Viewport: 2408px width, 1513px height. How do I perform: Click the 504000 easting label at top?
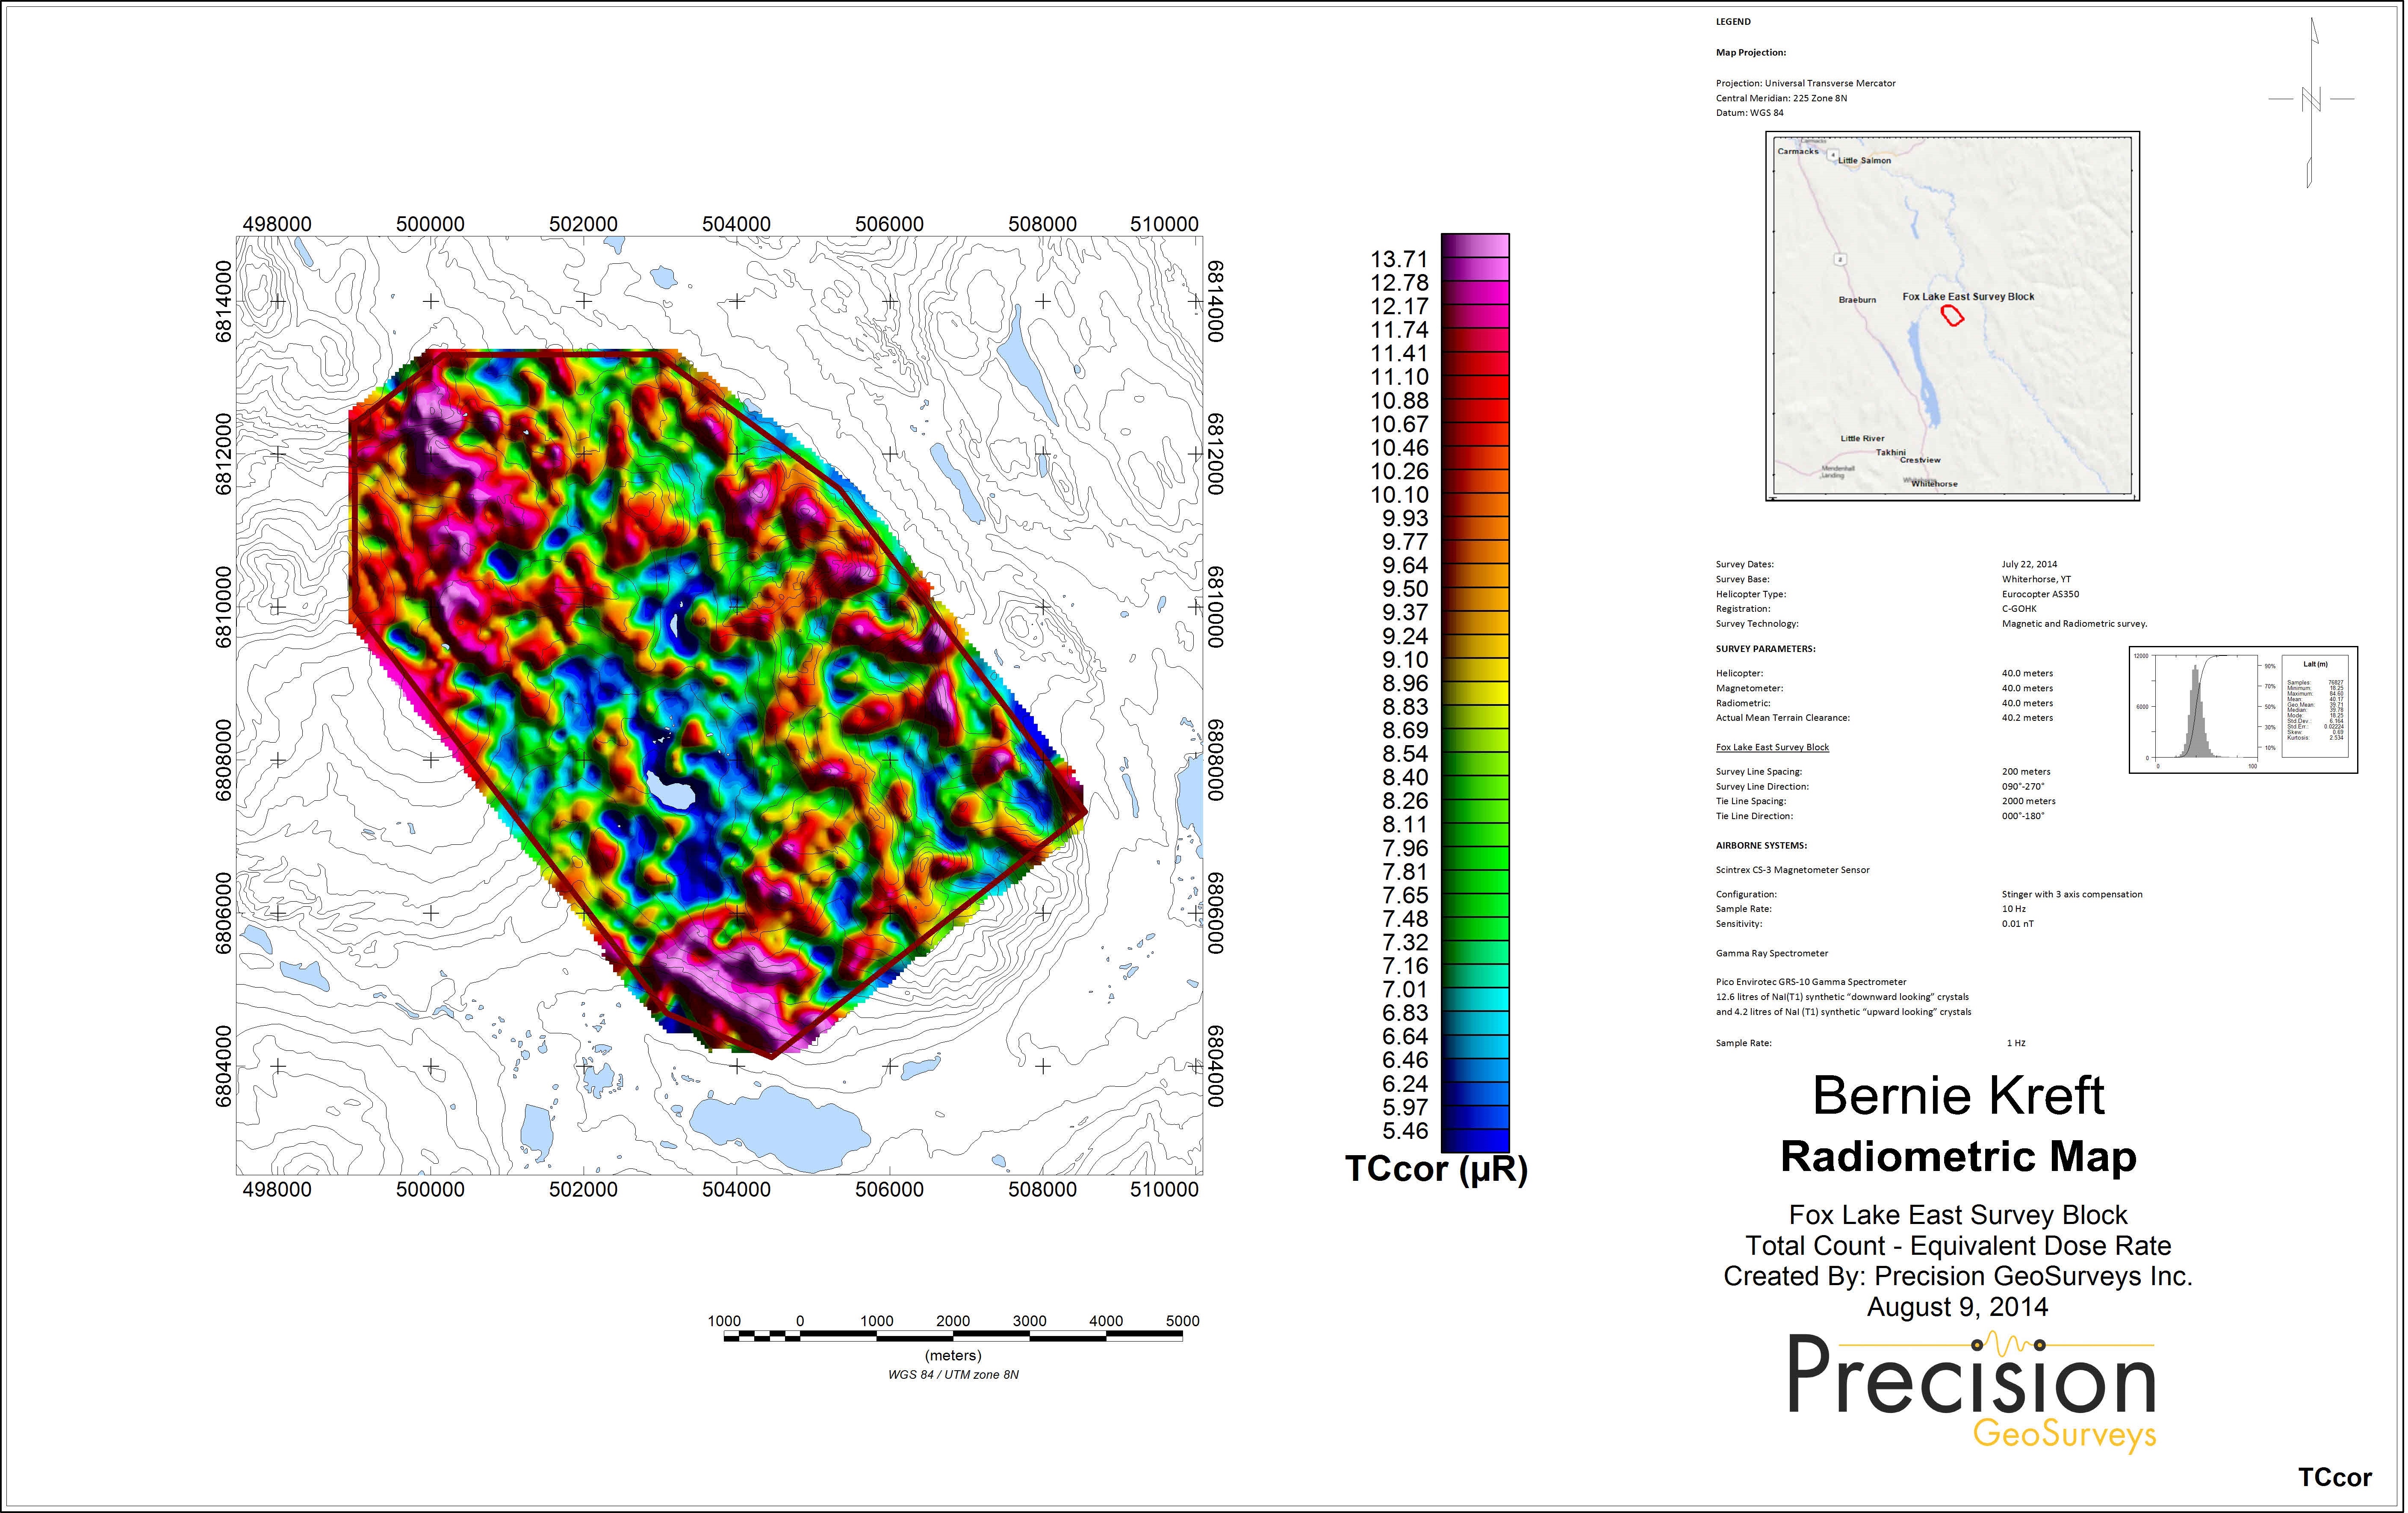736,224
